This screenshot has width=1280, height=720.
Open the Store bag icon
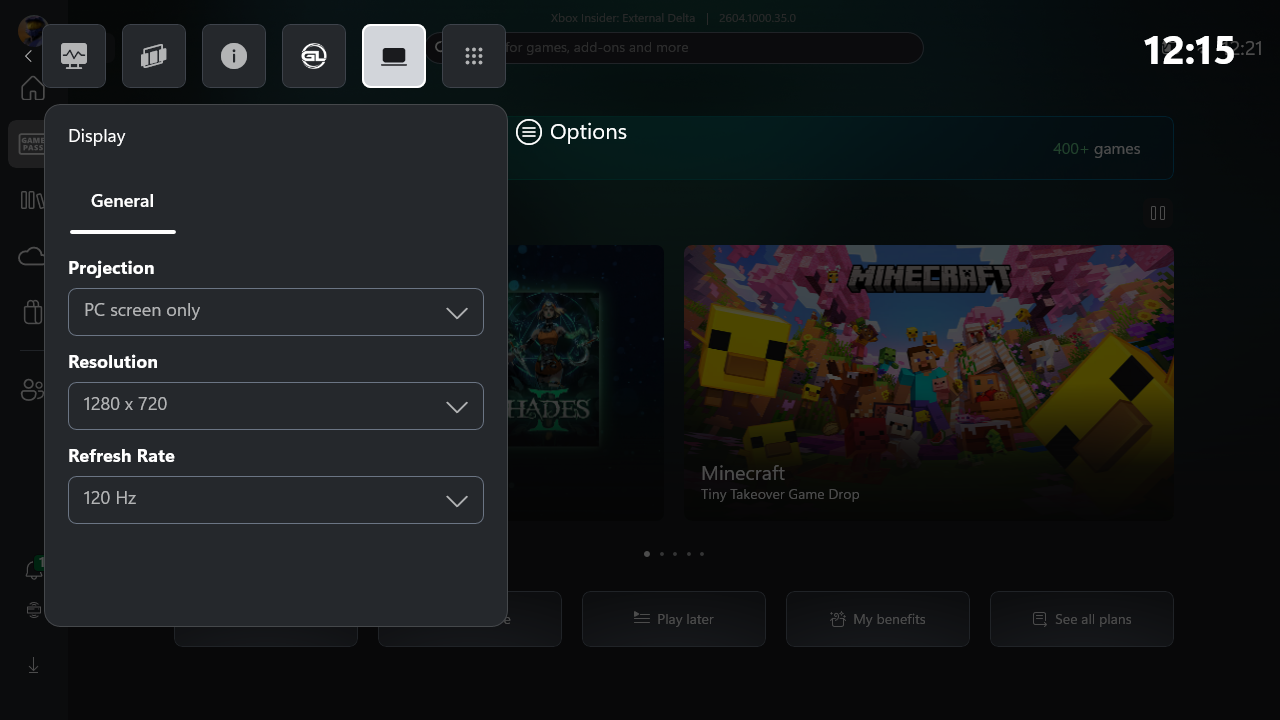click(32, 312)
